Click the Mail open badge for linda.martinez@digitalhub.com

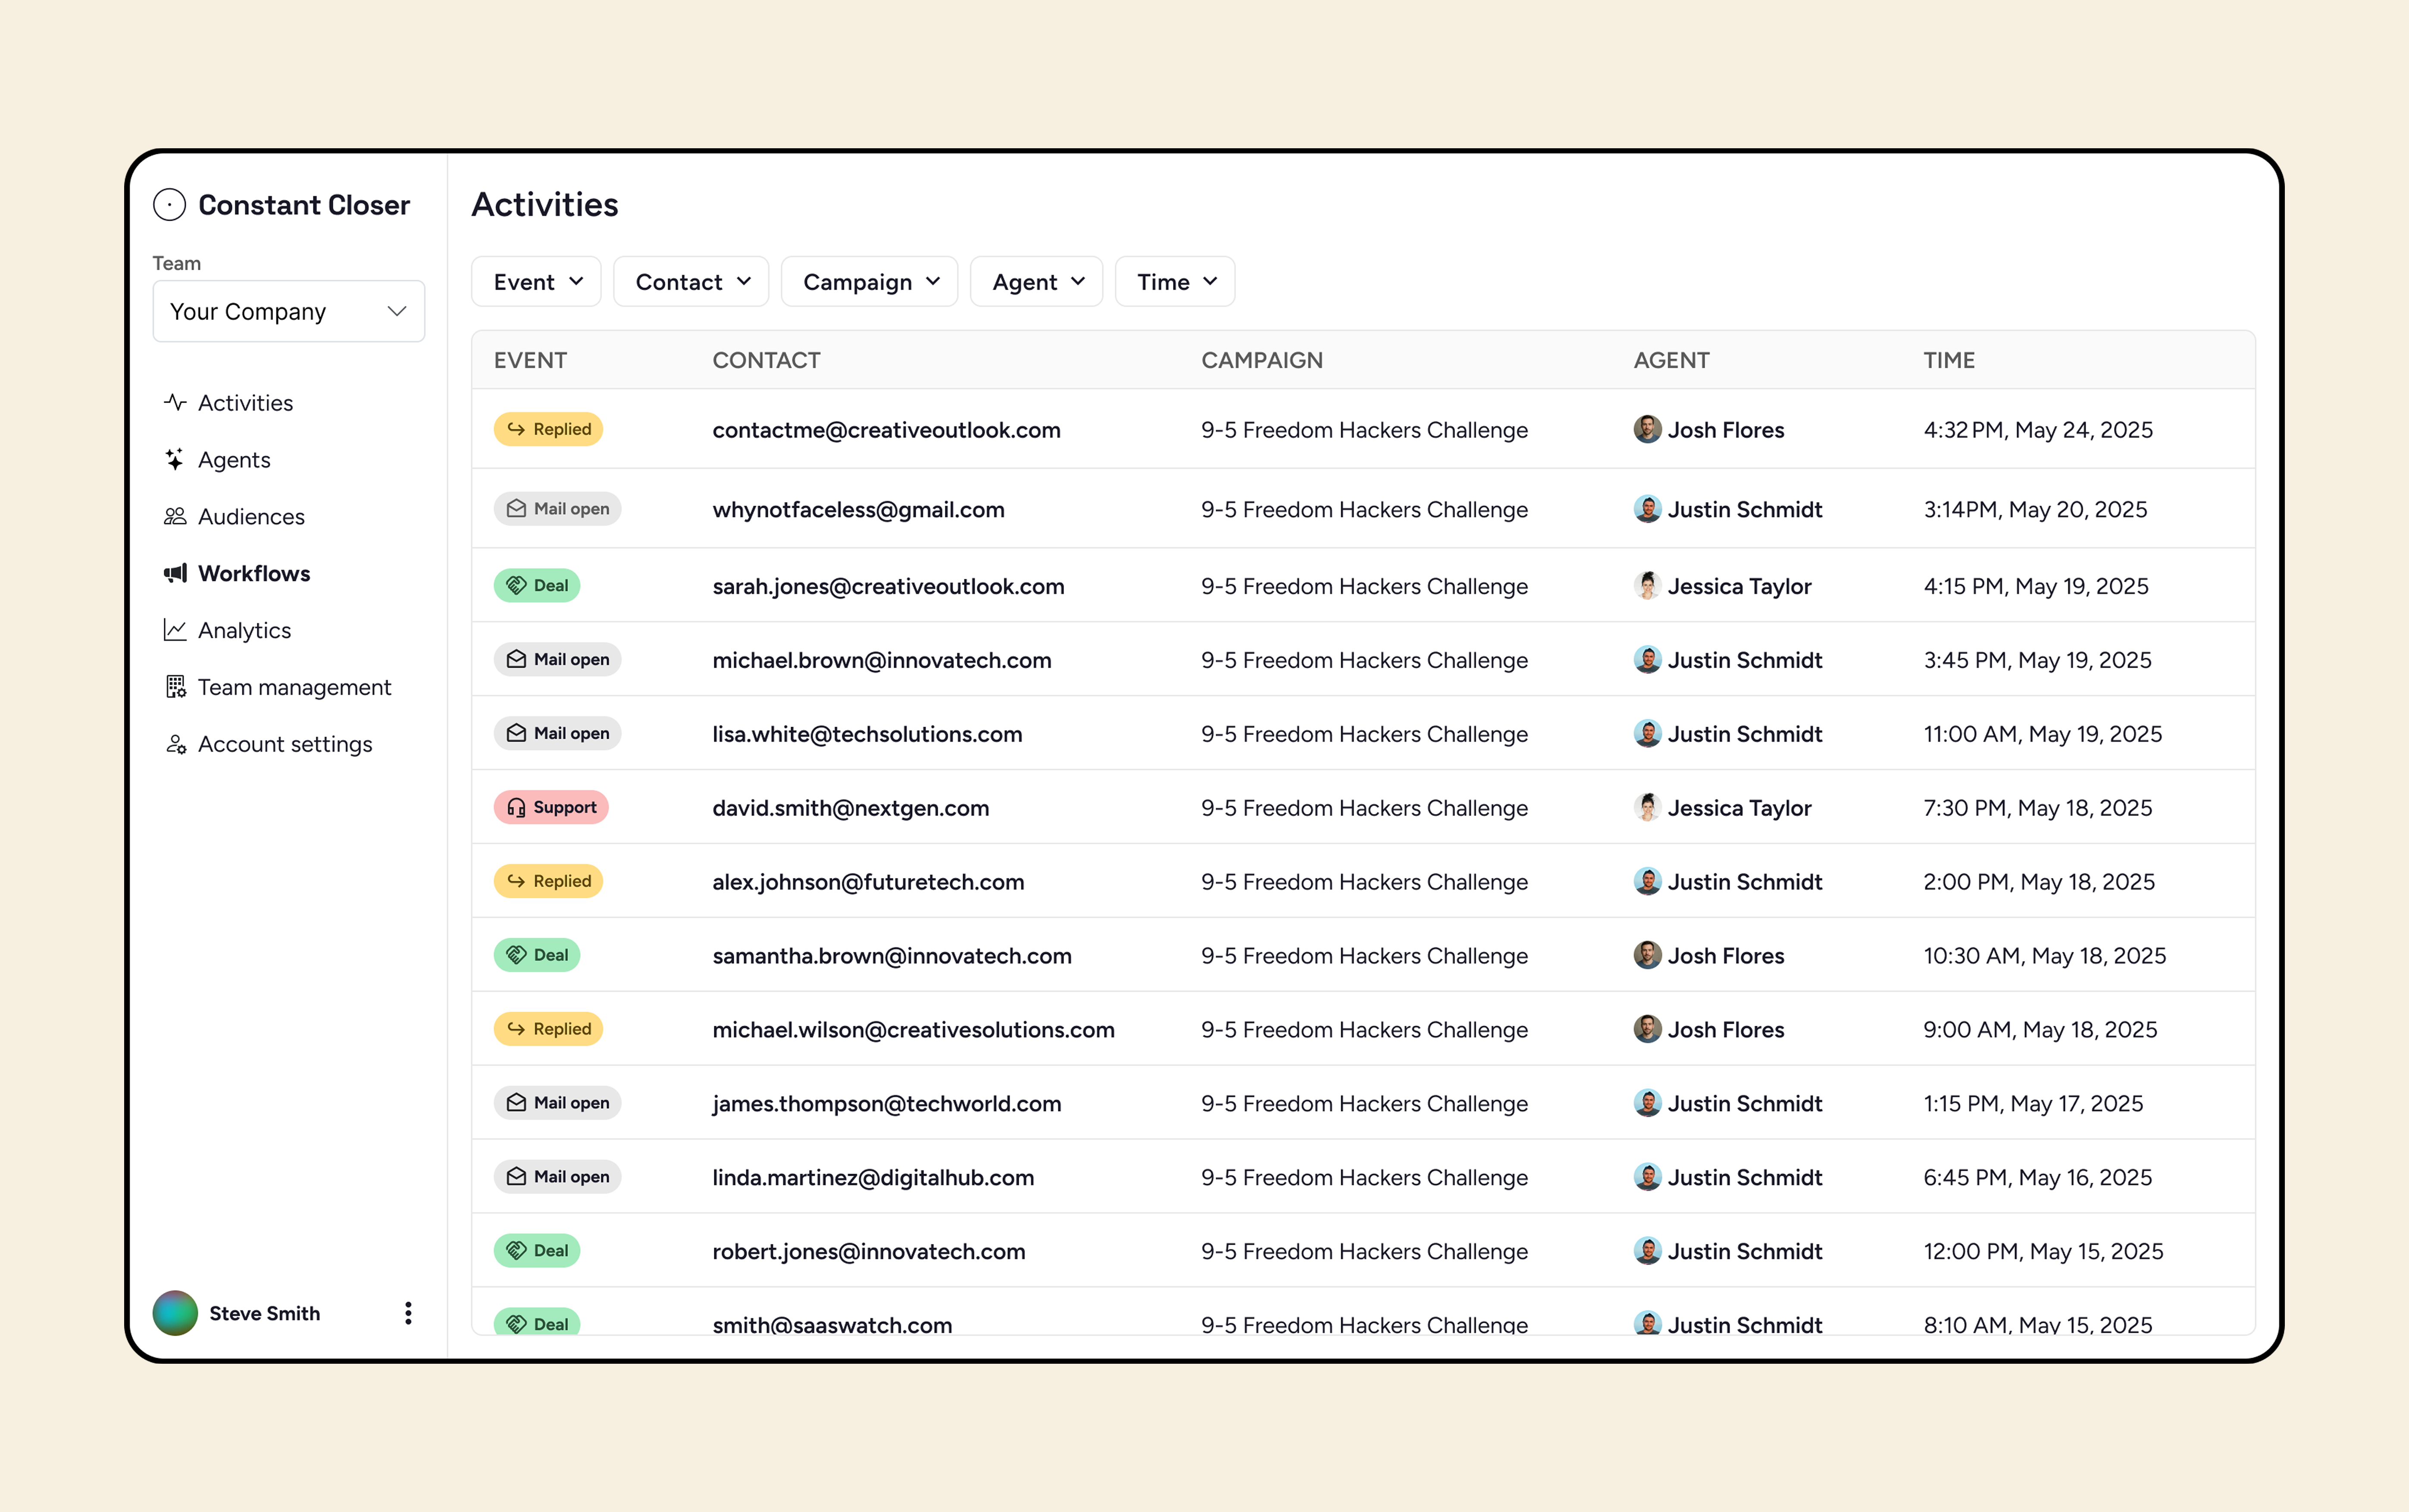[x=557, y=1177]
